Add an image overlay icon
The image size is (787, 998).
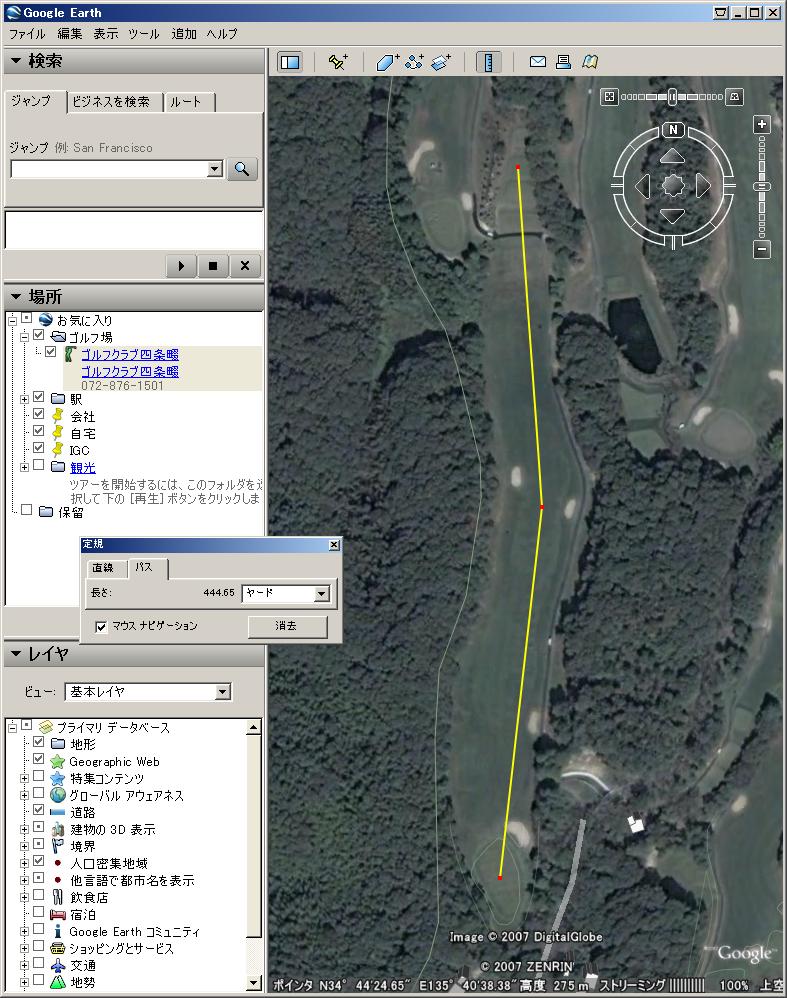pyautogui.click(x=441, y=62)
